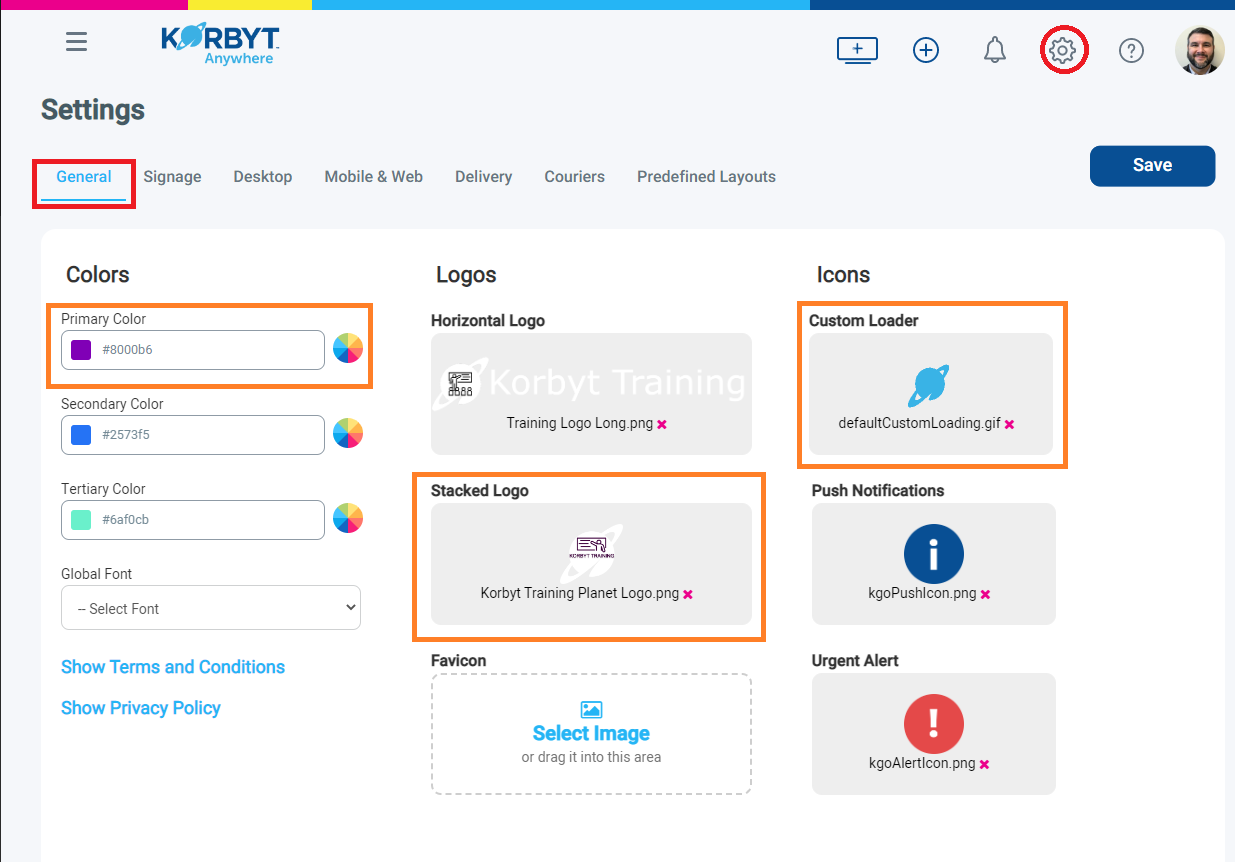Delete the defaultCustomLoading.gif loader
The image size is (1235, 862).
(1009, 424)
